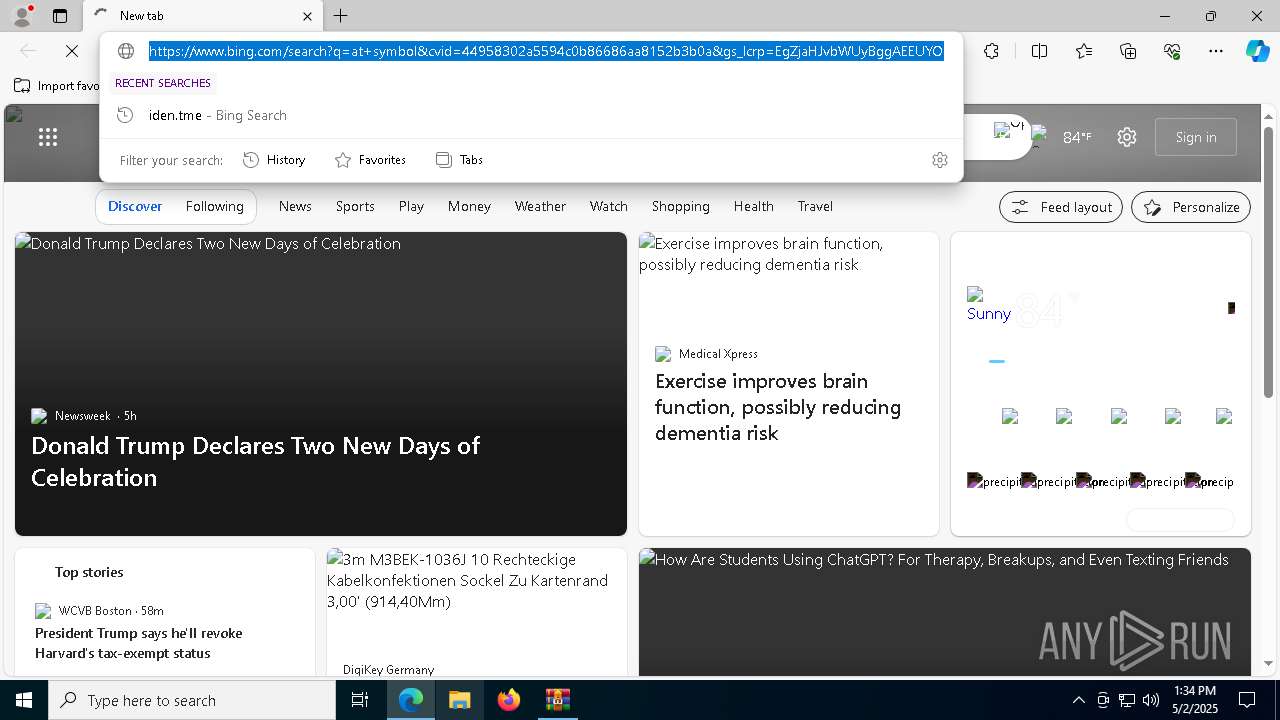Click the Extensions puzzle icon
The image size is (1280, 720).
991,51
